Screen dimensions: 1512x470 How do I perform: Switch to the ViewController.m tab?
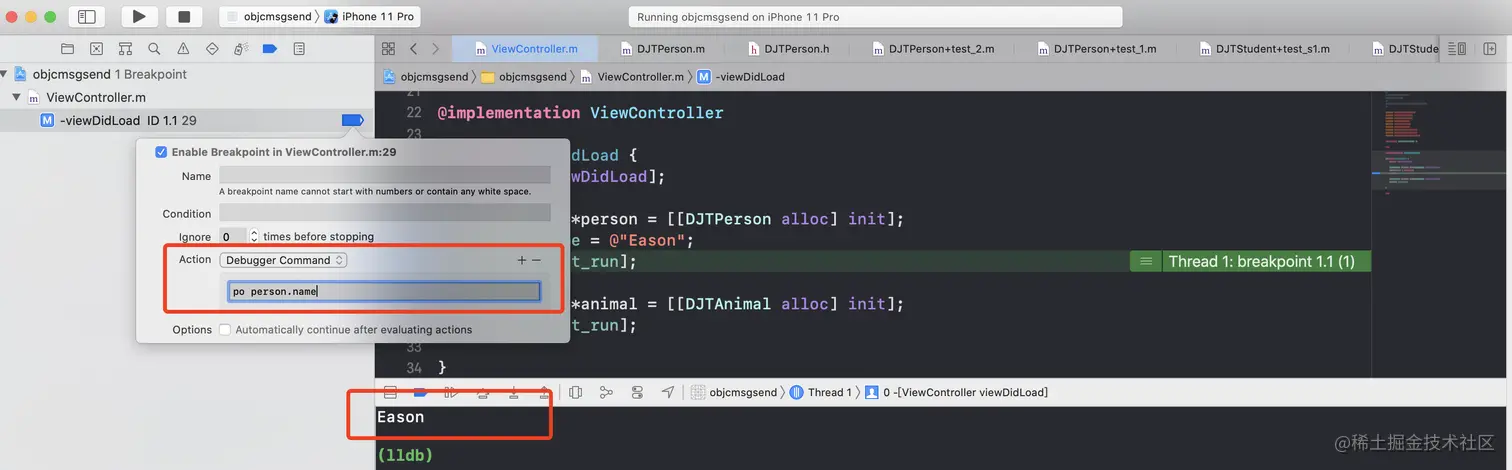525,48
